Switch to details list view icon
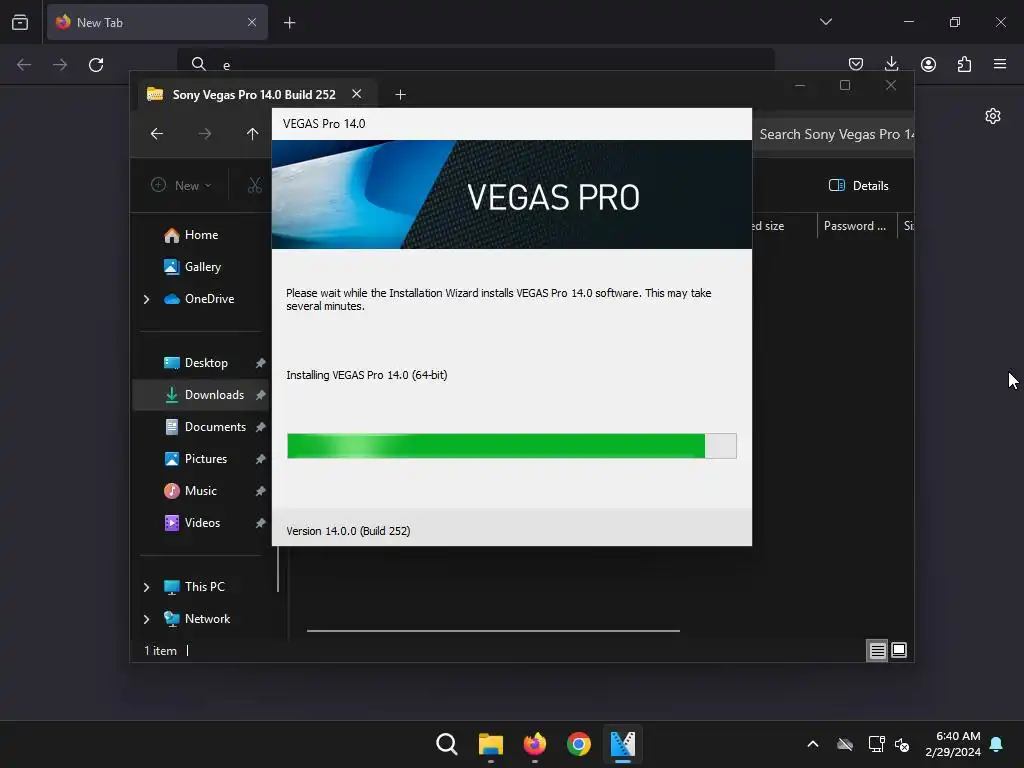 click(877, 650)
